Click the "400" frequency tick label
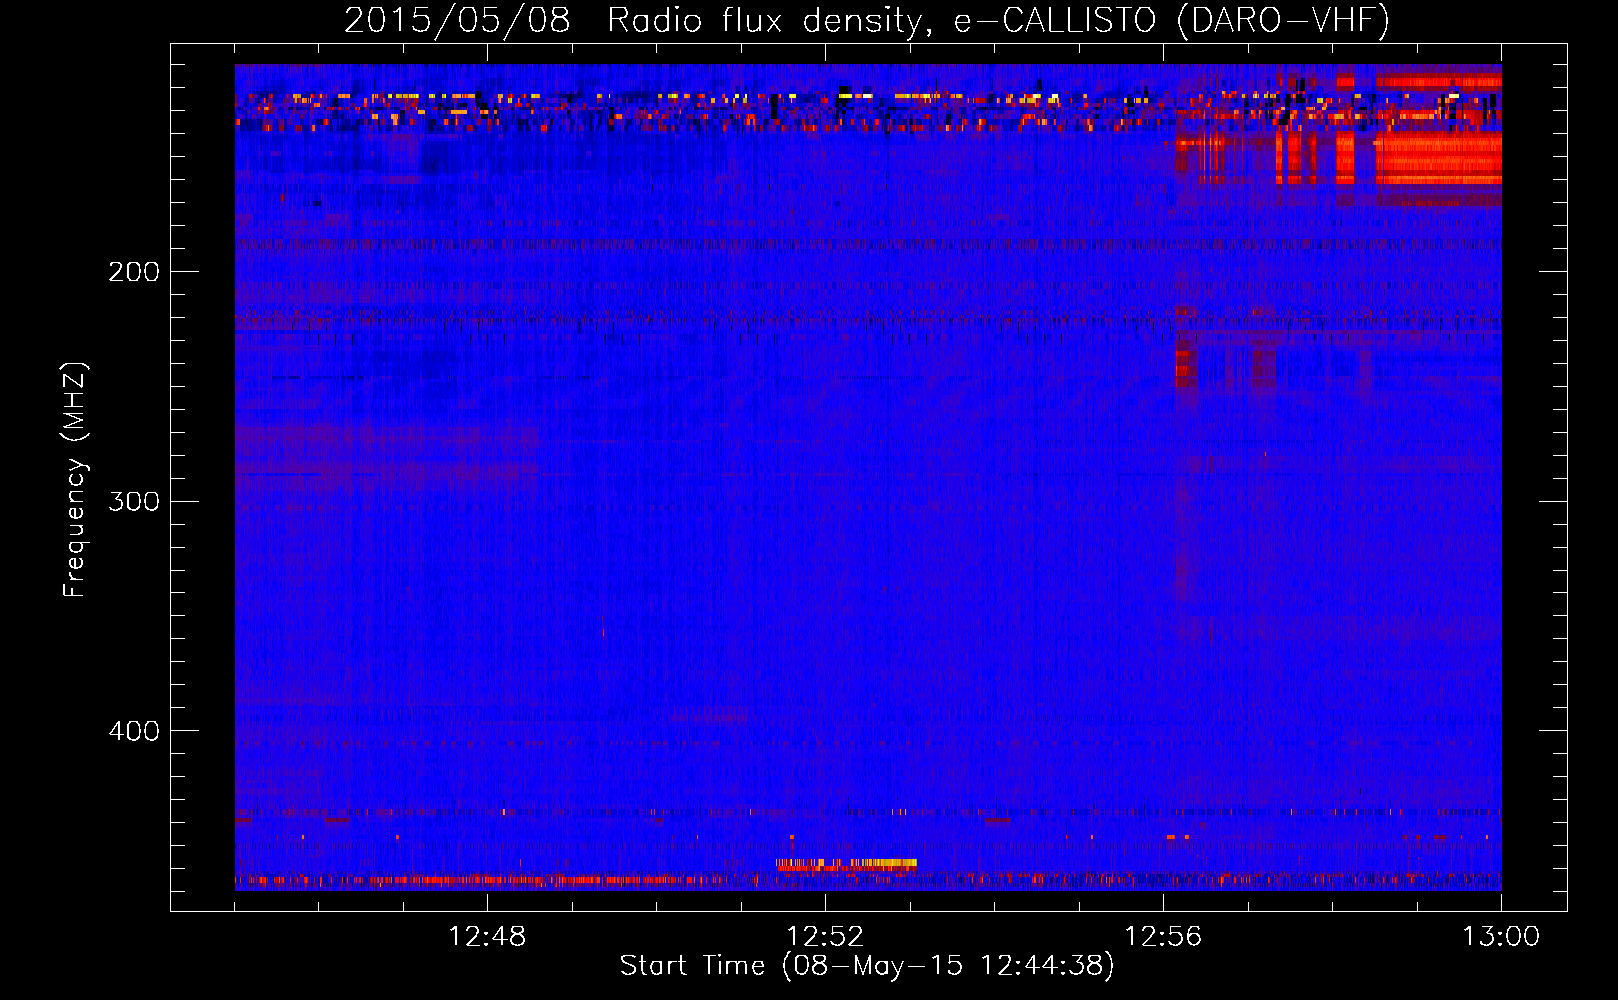 pyautogui.click(x=134, y=731)
